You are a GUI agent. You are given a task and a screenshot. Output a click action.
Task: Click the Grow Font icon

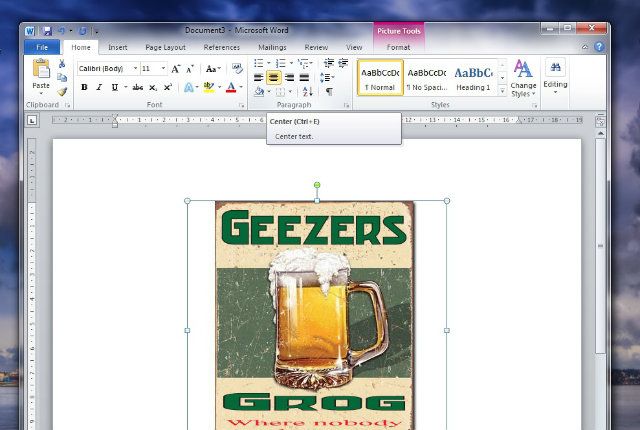(x=176, y=69)
